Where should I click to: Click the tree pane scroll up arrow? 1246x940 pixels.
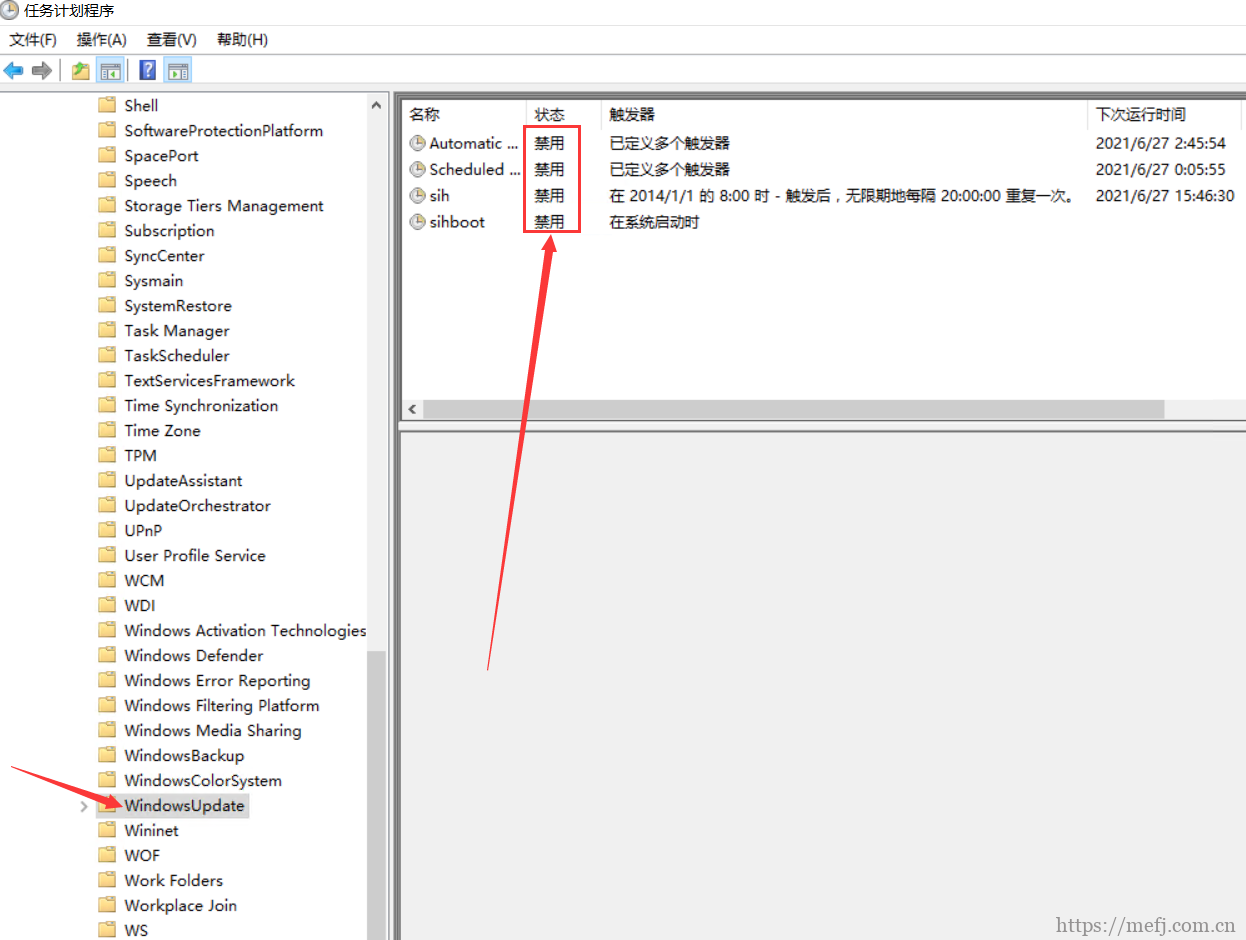tap(377, 105)
